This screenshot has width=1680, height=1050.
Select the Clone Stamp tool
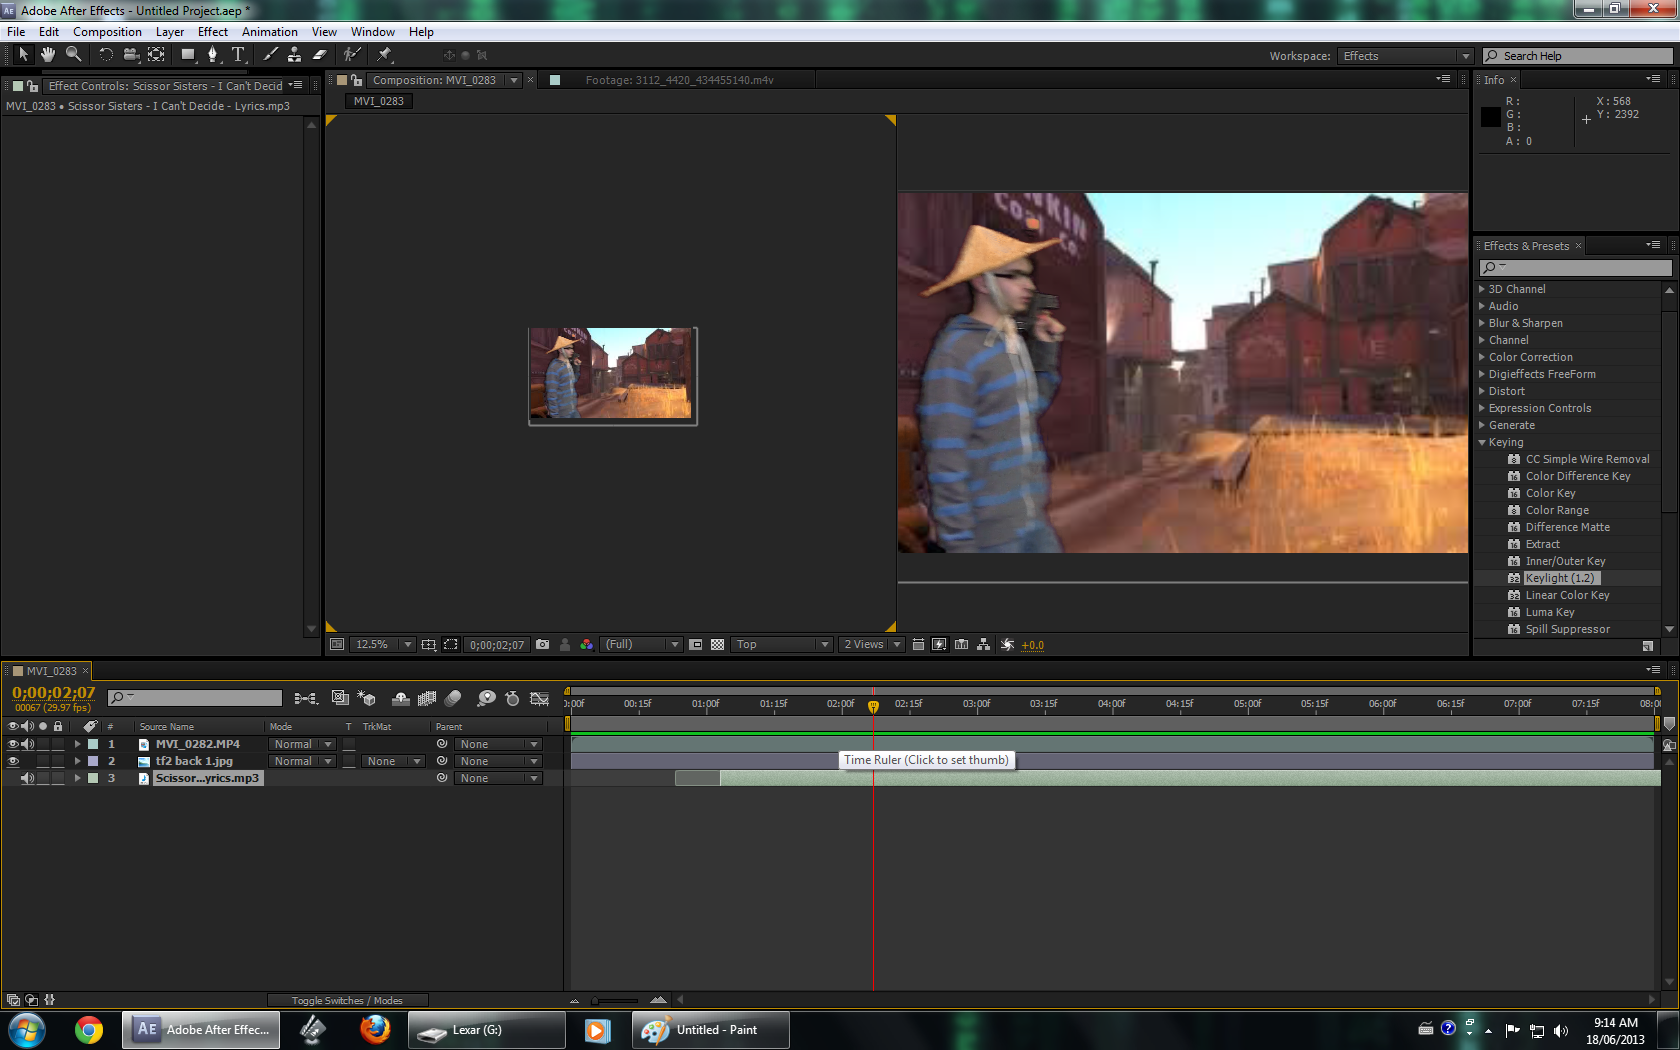(x=294, y=55)
